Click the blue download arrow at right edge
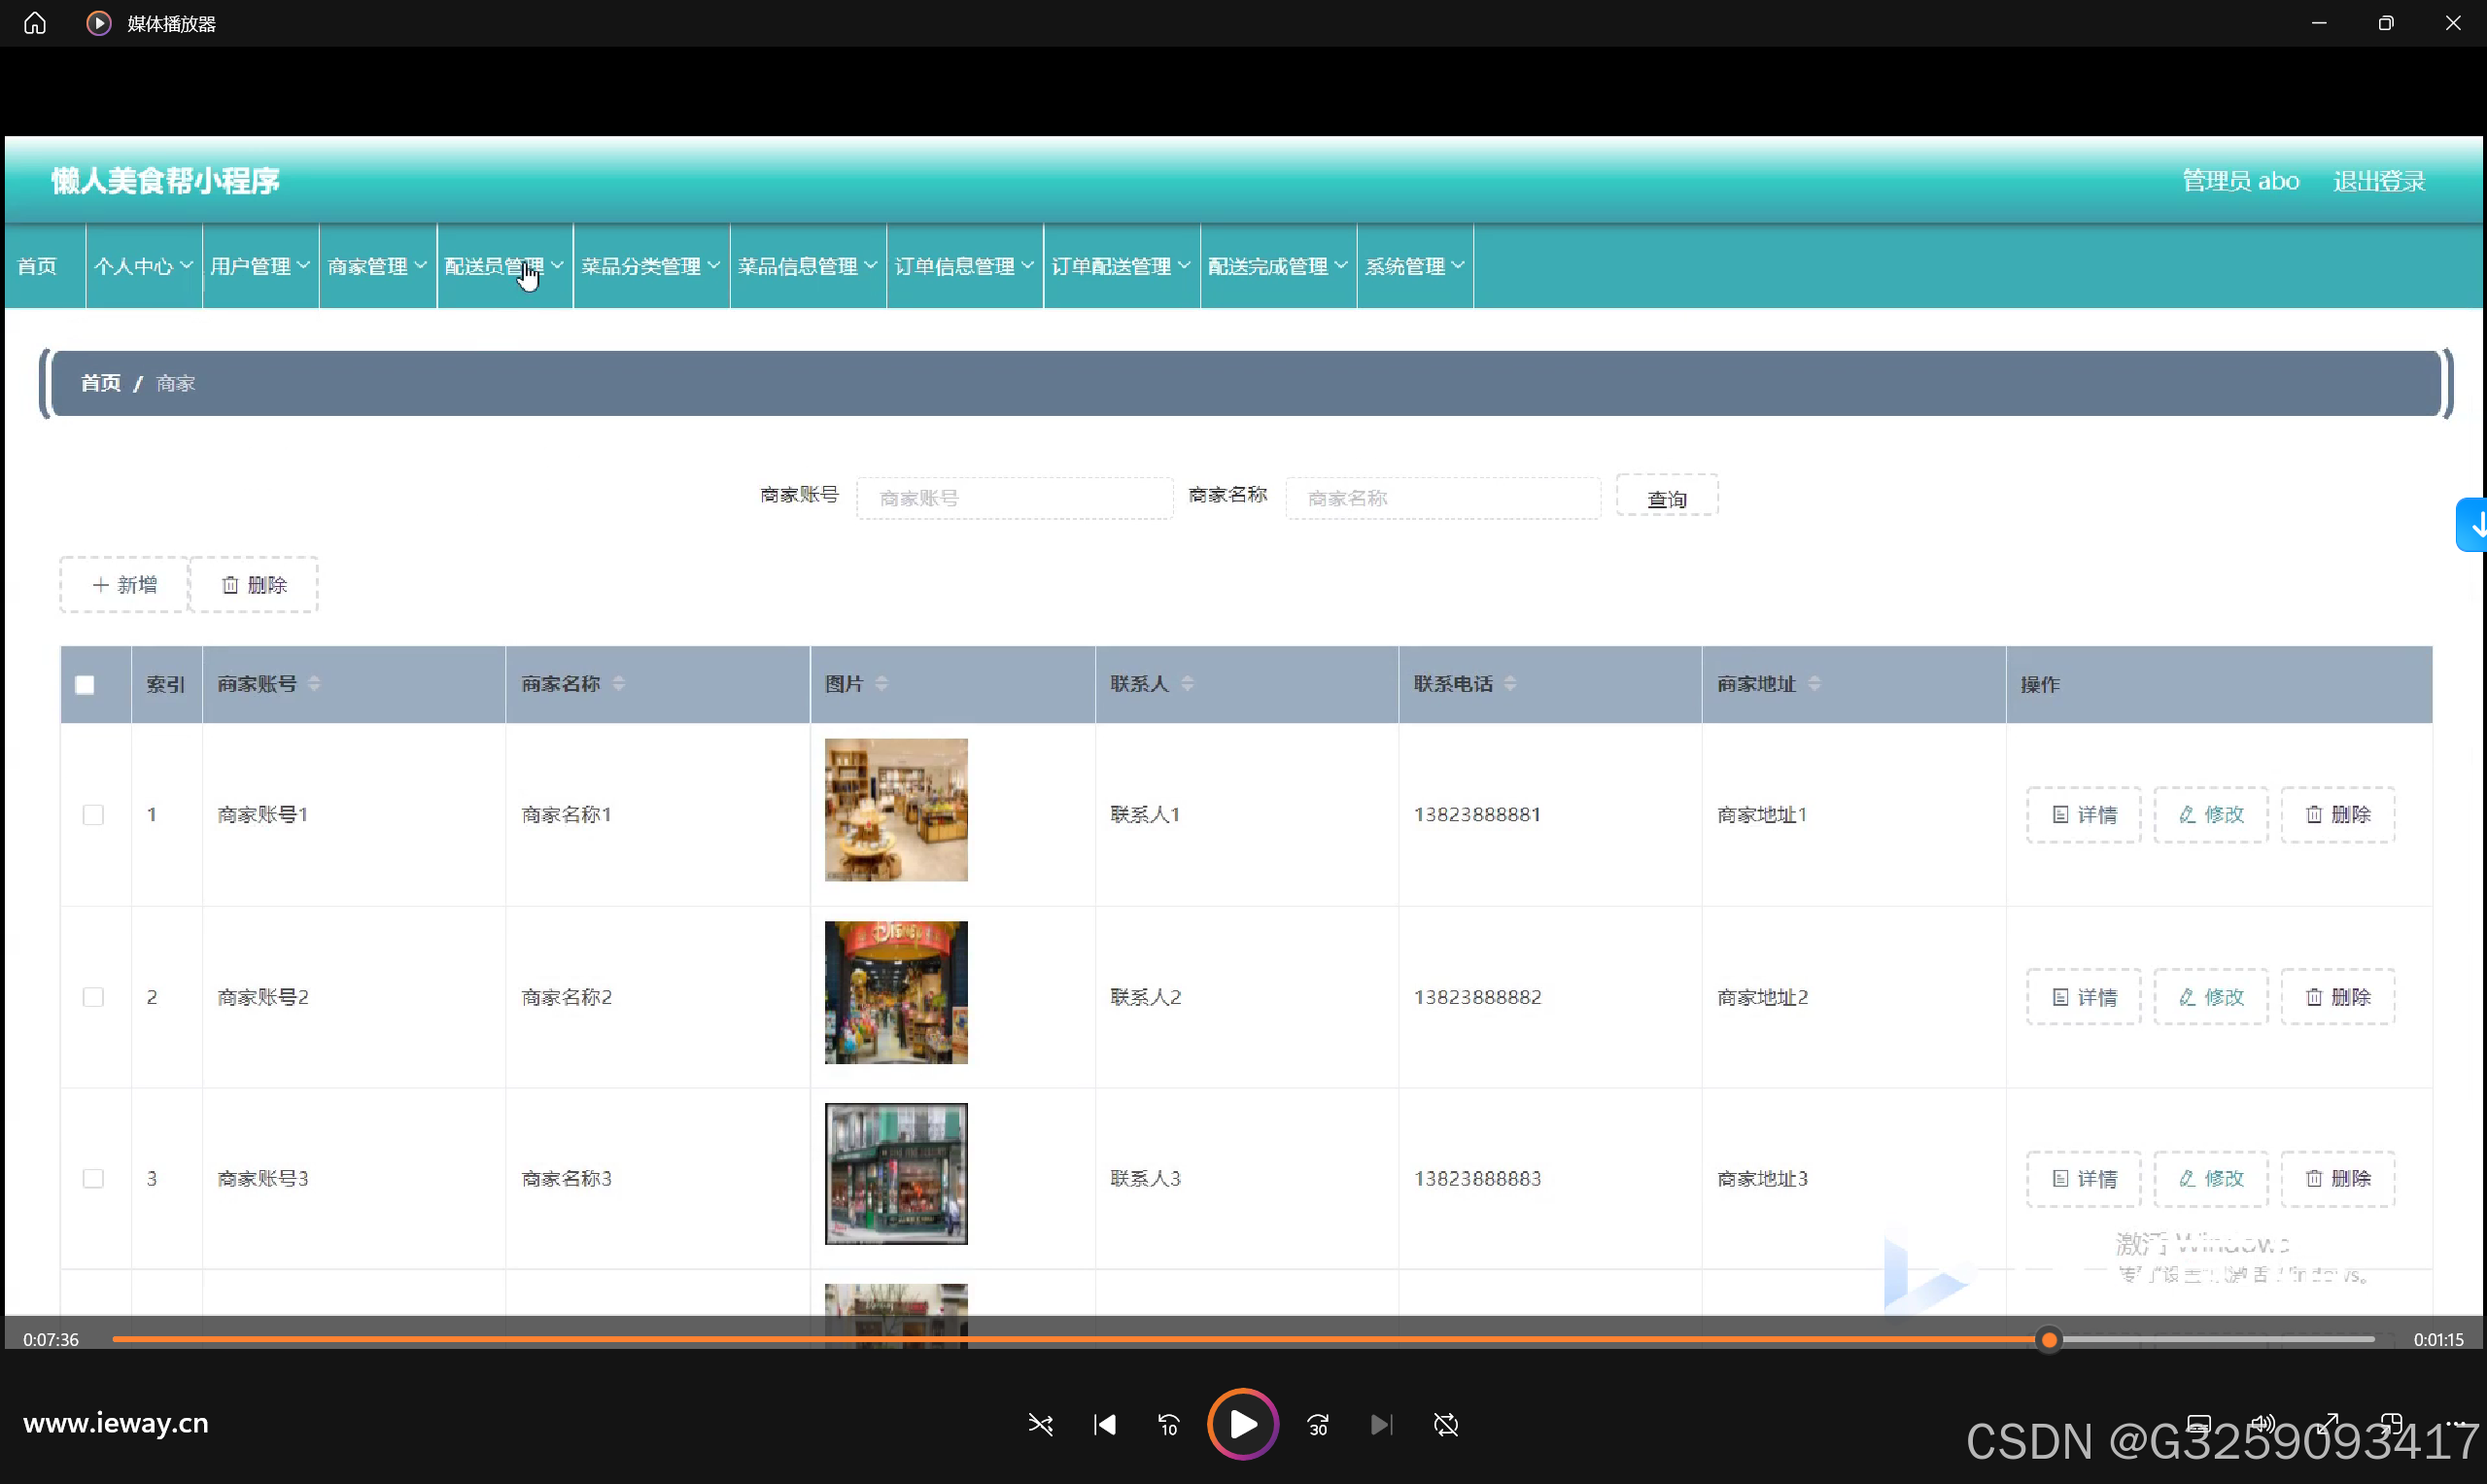This screenshot has height=1484, width=2487. 2472,524
